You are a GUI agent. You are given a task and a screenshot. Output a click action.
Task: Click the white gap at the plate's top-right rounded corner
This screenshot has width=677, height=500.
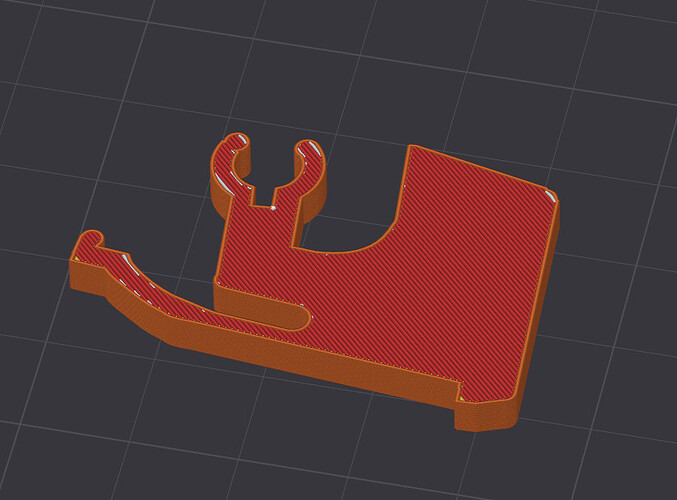point(550,195)
